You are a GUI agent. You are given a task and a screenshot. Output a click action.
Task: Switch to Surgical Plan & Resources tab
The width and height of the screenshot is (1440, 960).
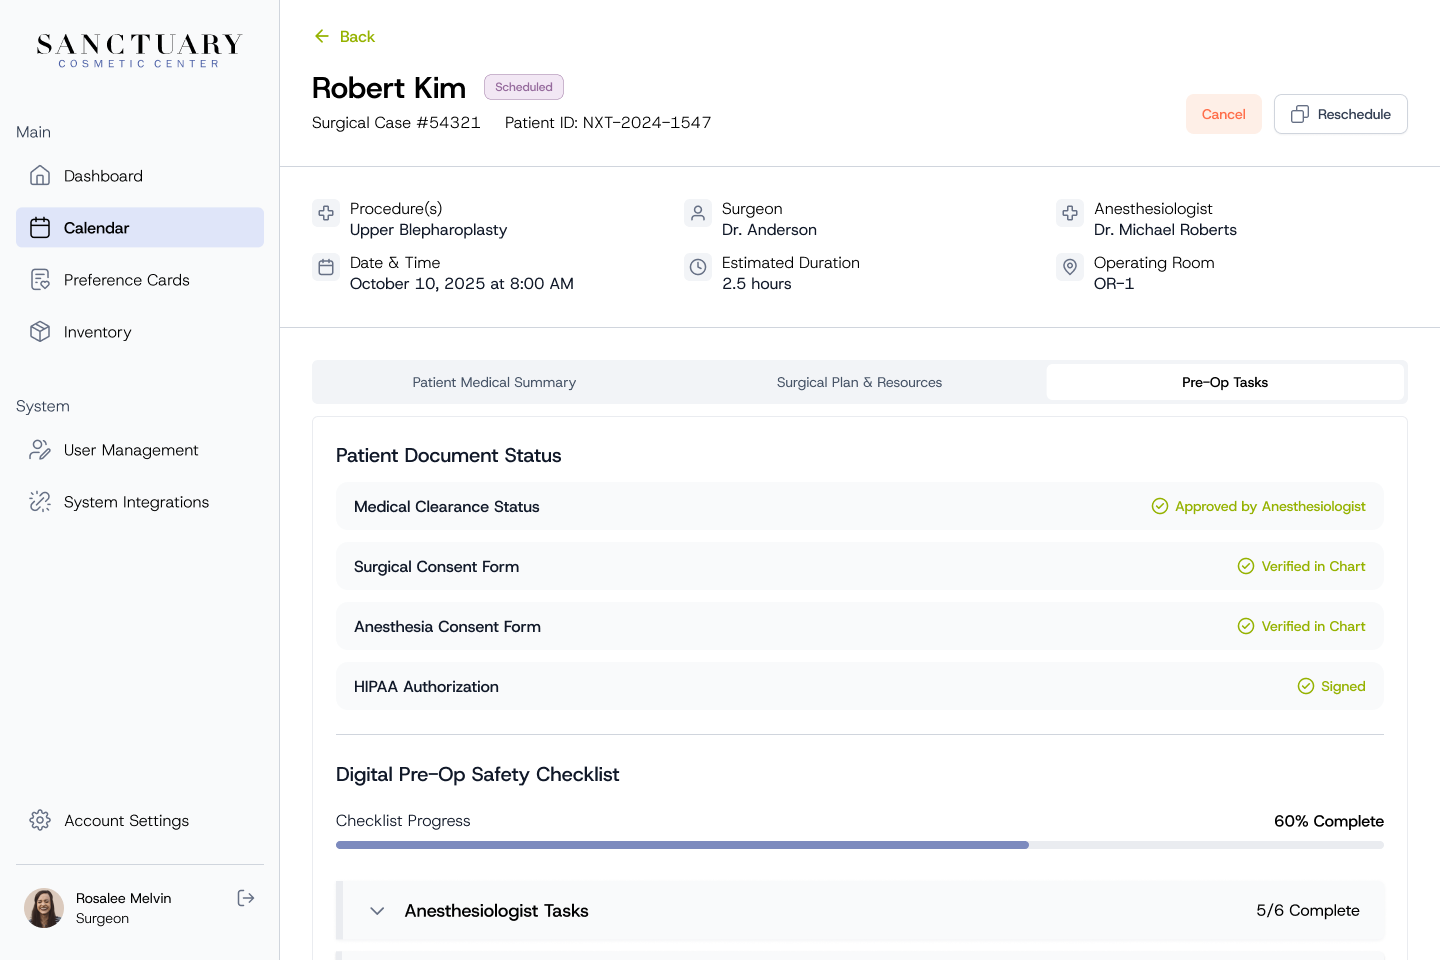(859, 382)
